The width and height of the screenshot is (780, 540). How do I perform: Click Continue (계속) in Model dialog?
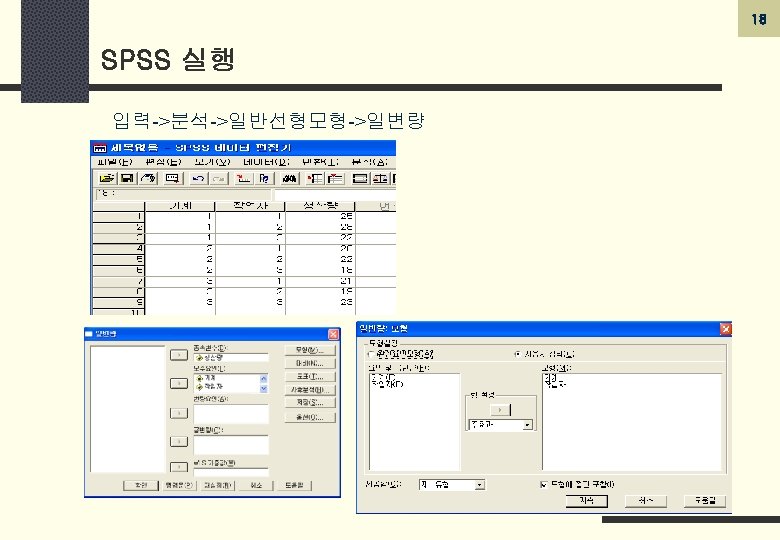(586, 501)
